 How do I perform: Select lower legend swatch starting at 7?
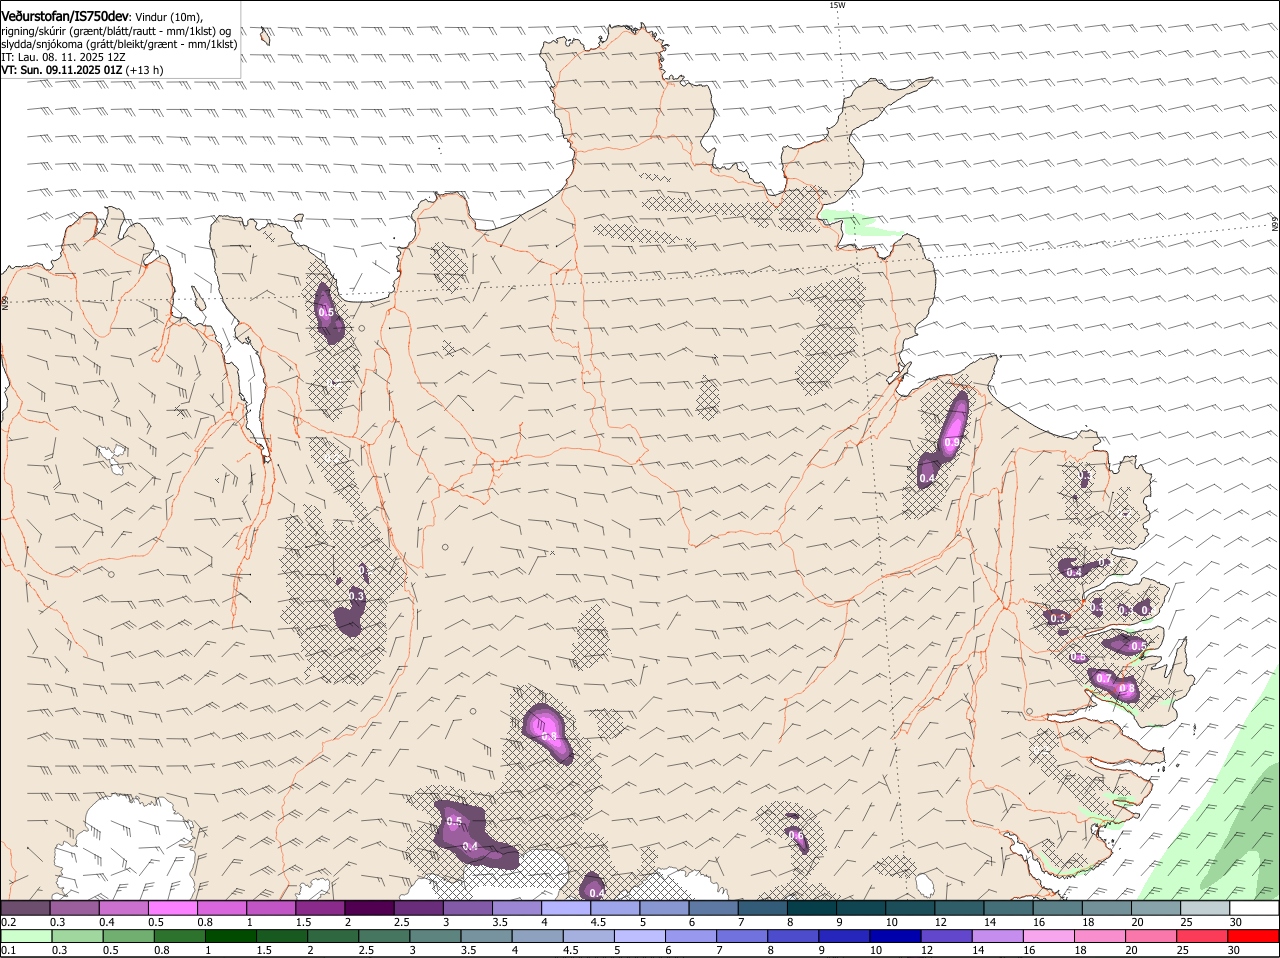pyautogui.click(x=741, y=936)
